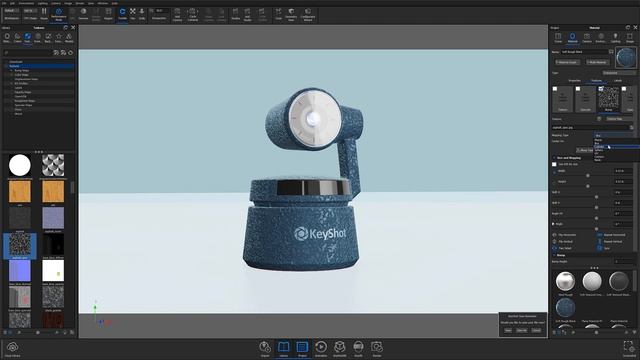Click the Import icon in bottom bar
The image size is (640, 360).
(x=265, y=349)
